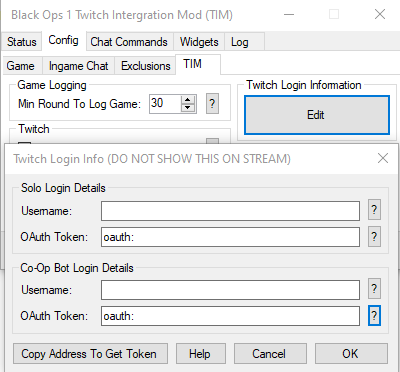Focus the Solo Login Username field

coord(230,211)
